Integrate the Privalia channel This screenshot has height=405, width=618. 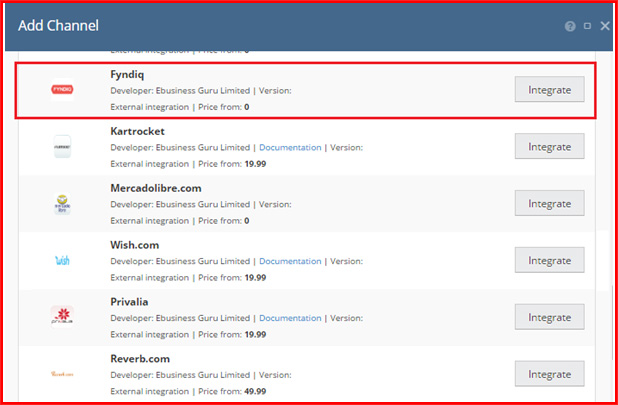pos(549,317)
